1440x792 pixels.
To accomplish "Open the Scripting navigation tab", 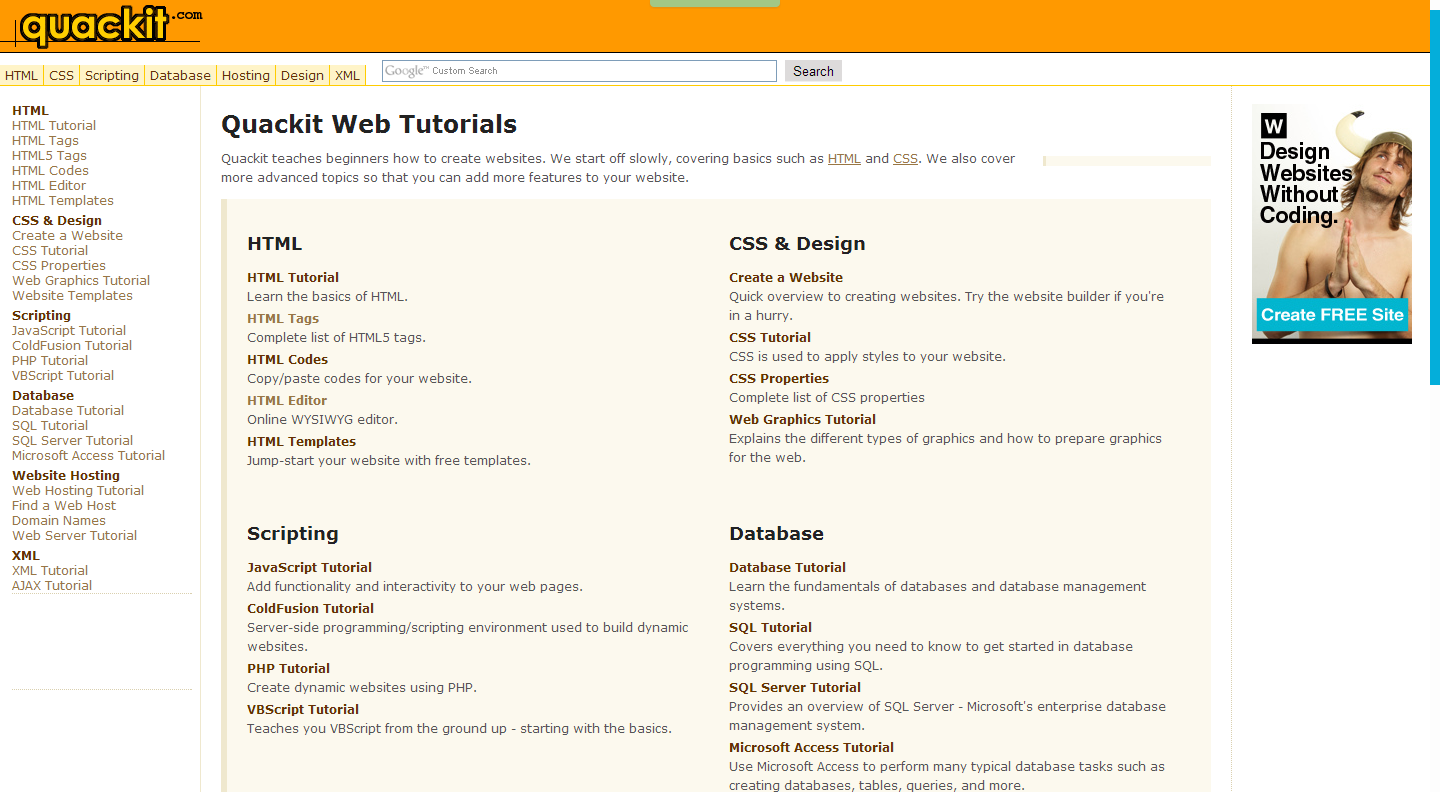I will [x=112, y=75].
